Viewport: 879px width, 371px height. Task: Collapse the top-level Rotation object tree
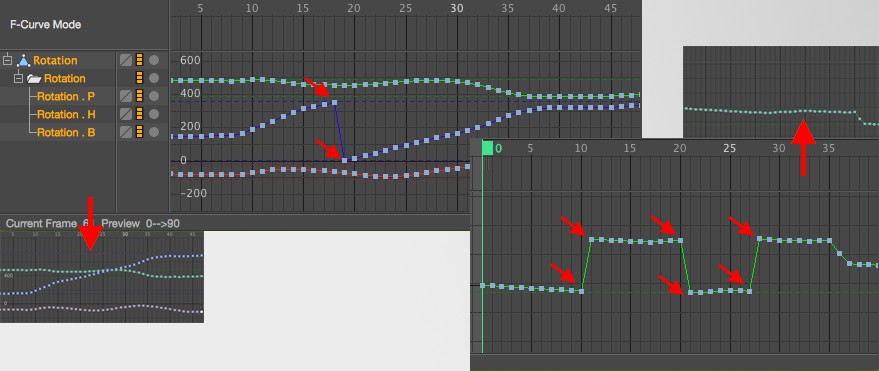(x=7, y=59)
